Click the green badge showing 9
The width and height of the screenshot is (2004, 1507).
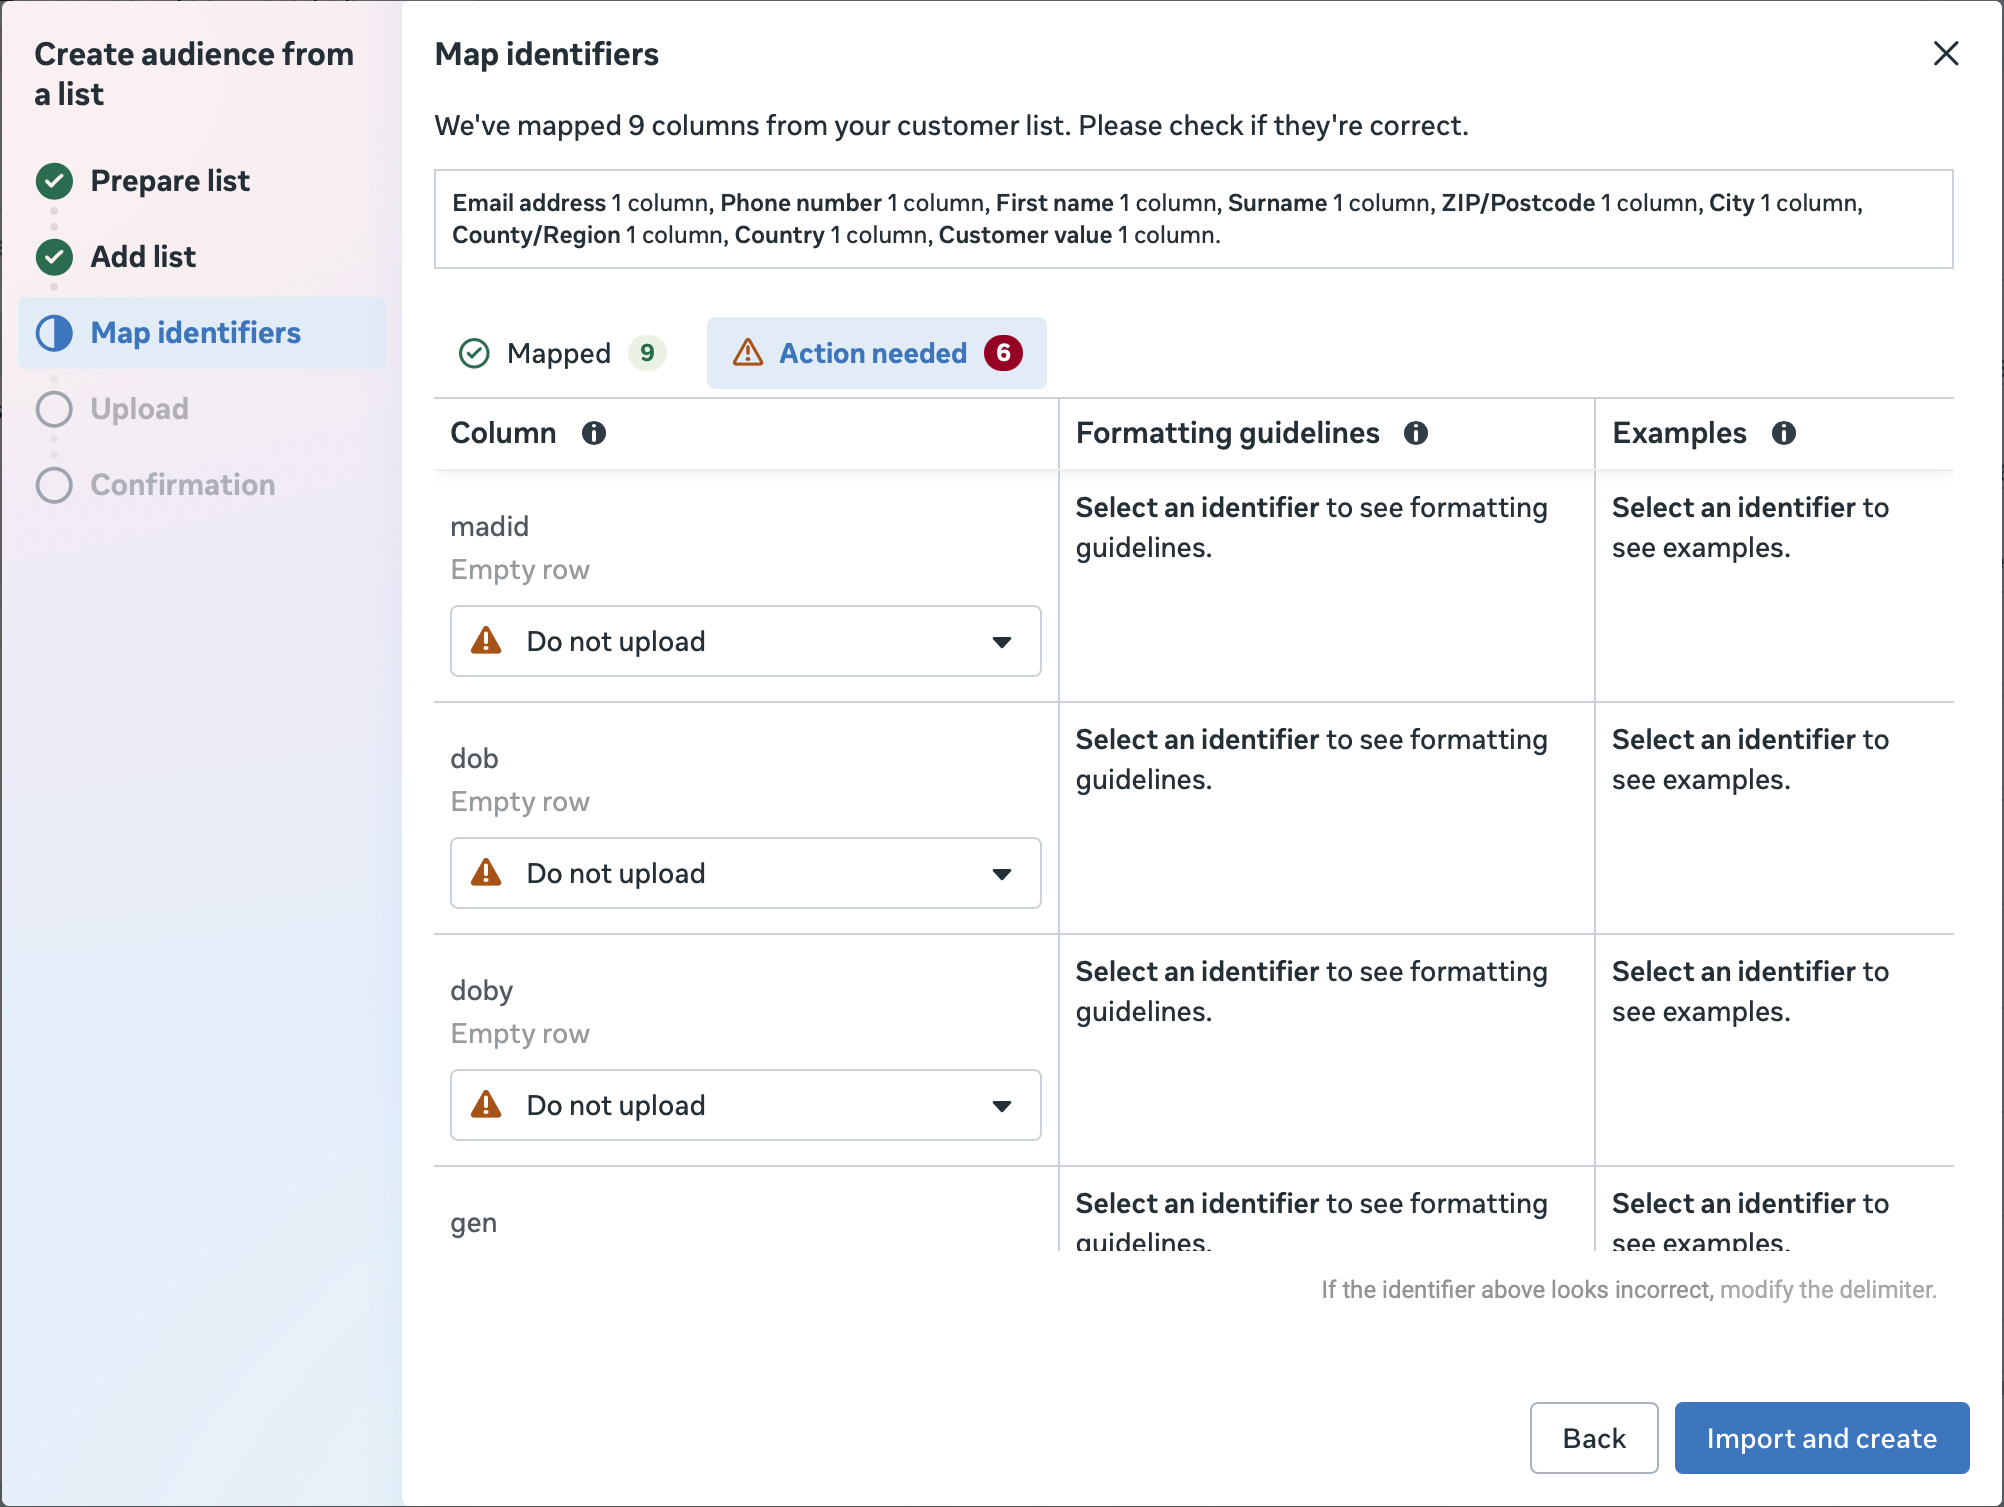pyautogui.click(x=647, y=353)
